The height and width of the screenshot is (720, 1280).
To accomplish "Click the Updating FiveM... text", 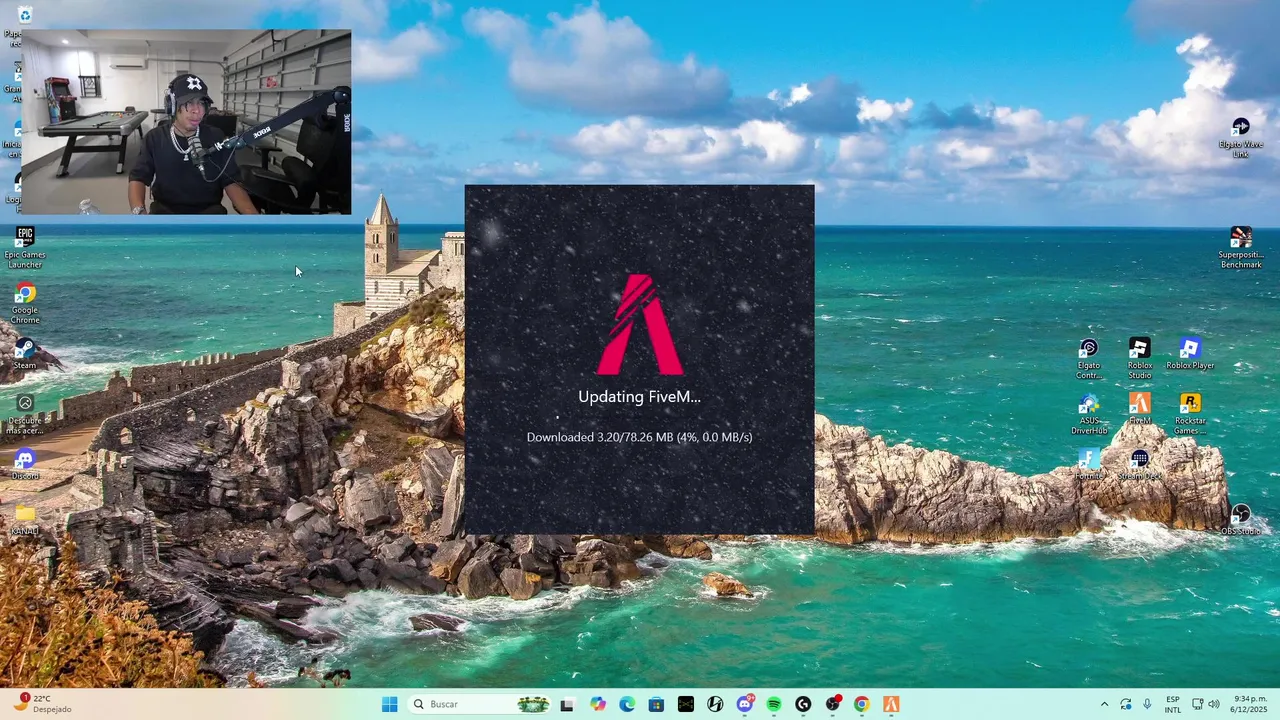I will tap(639, 396).
